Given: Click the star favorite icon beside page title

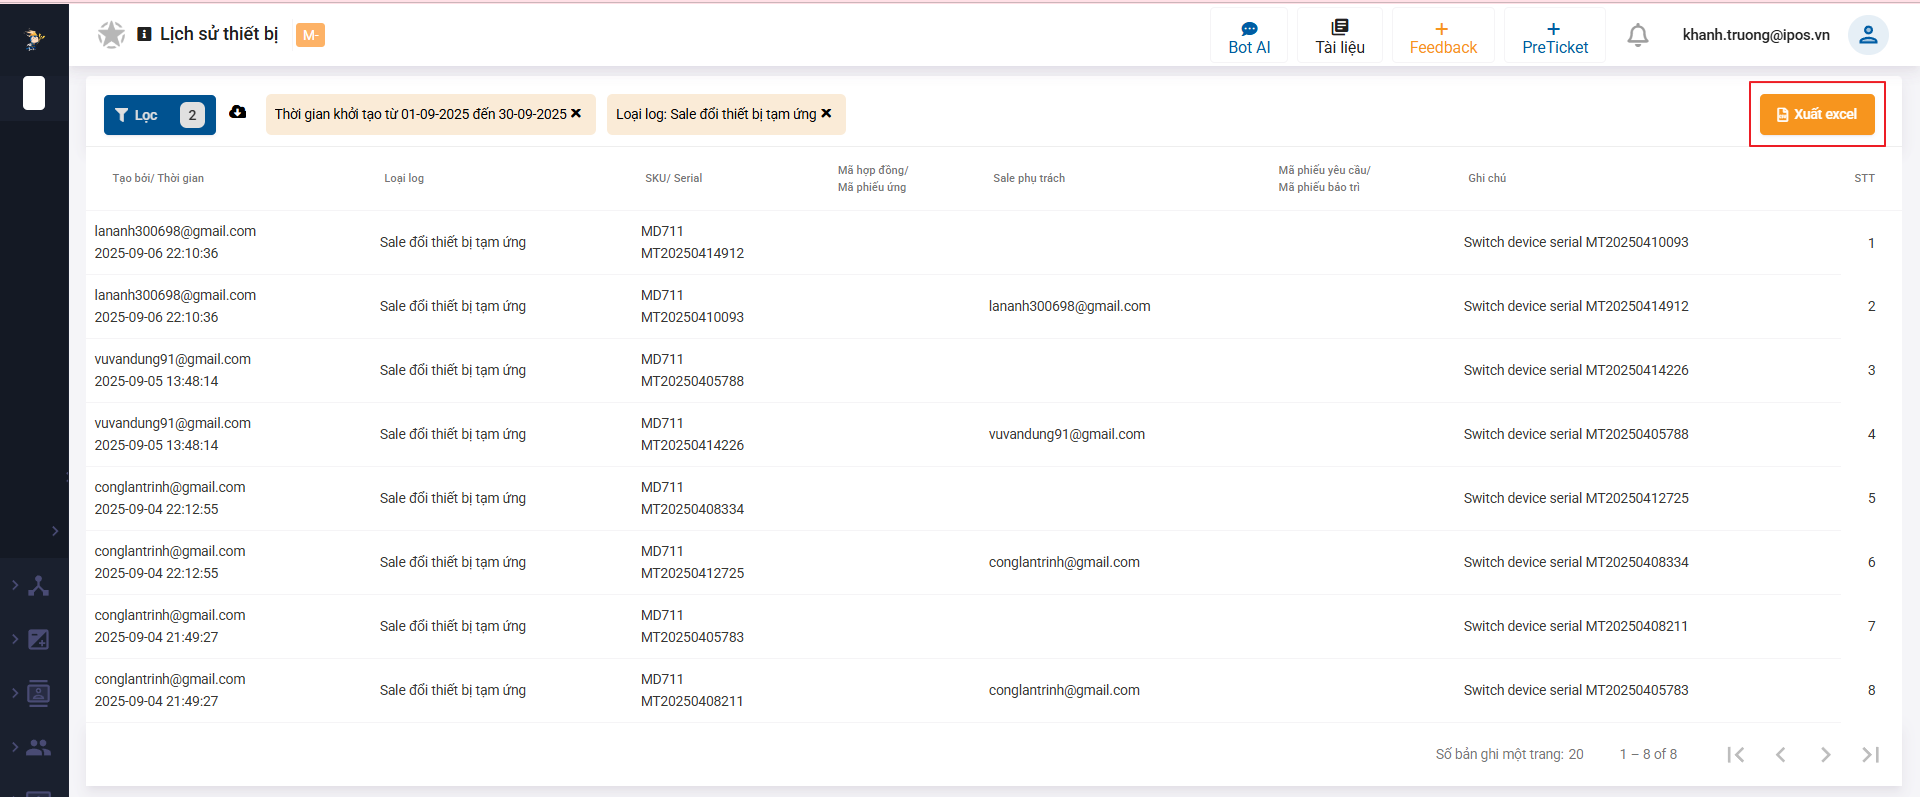Looking at the screenshot, I should (111, 35).
